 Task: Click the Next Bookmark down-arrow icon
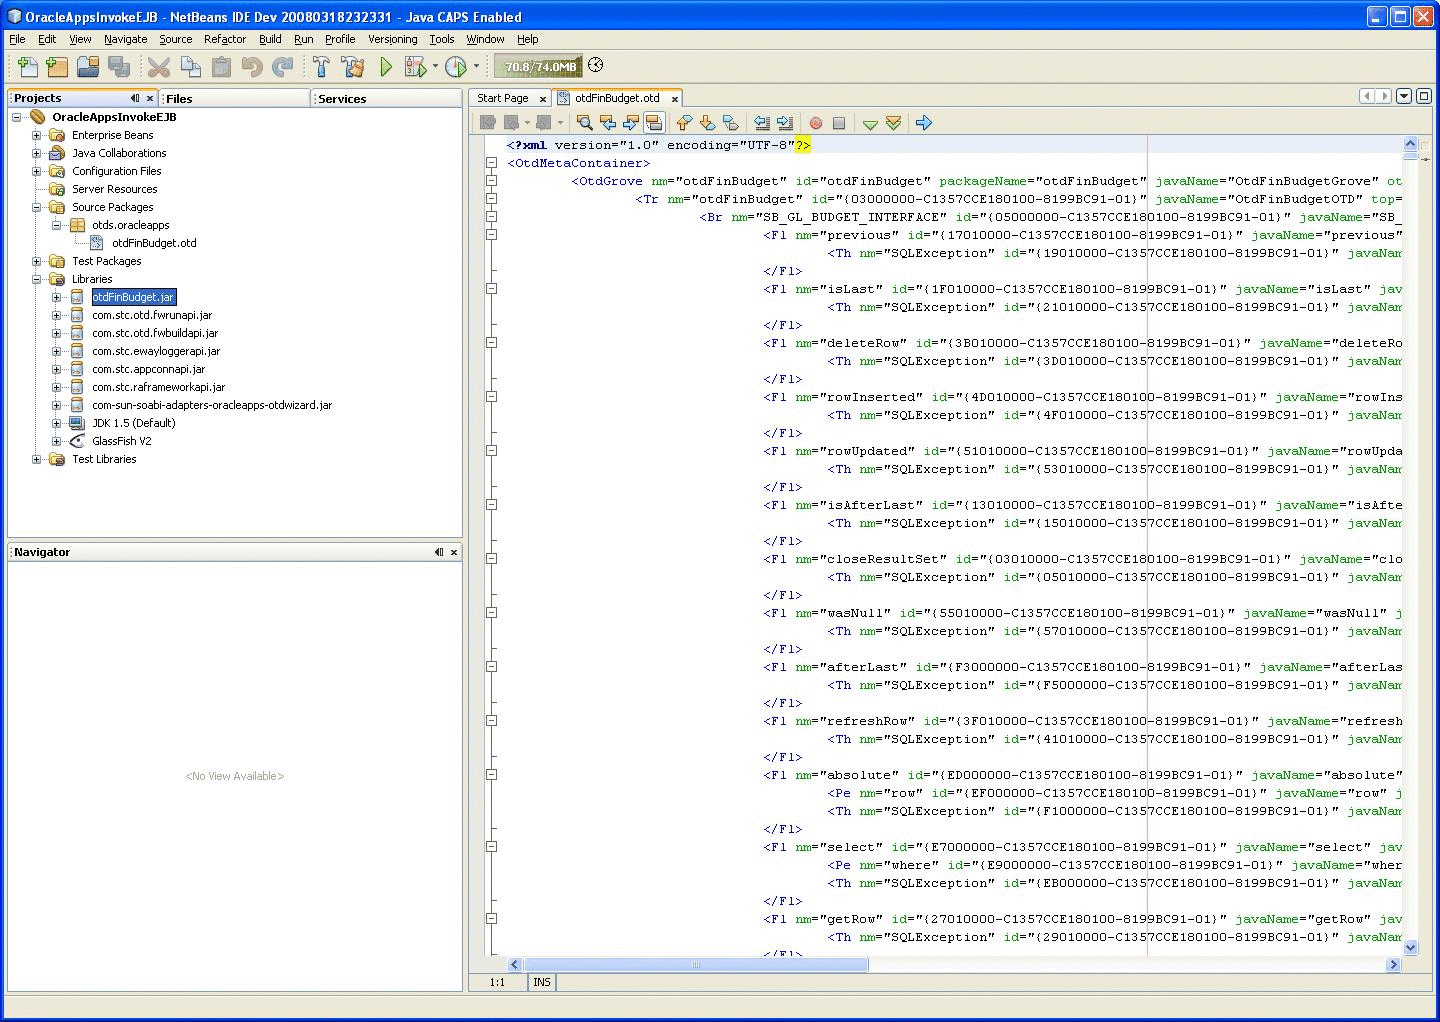707,123
